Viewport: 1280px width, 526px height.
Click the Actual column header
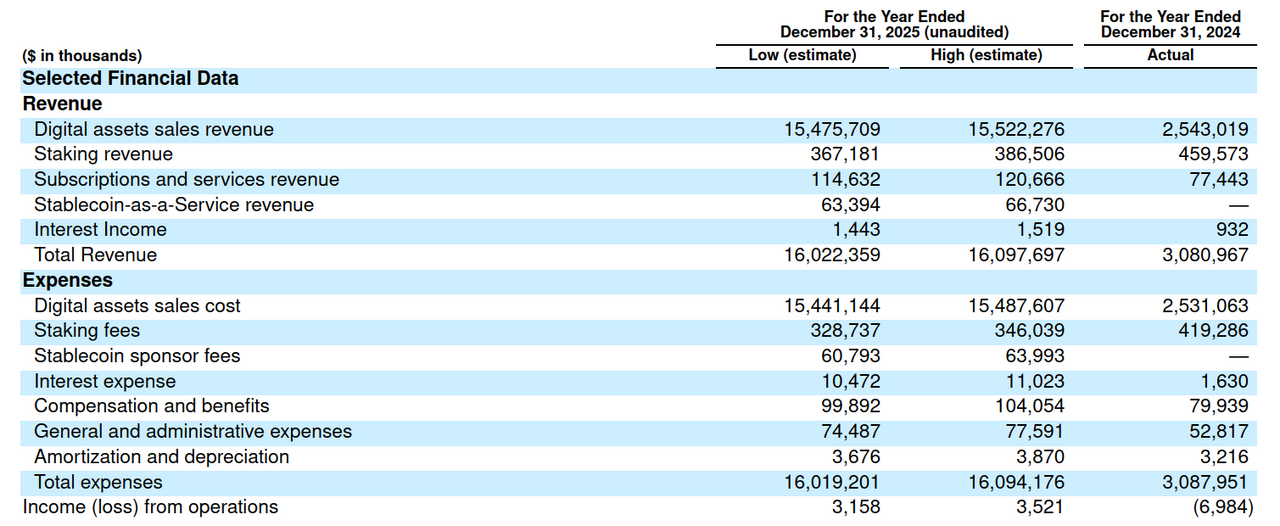coord(1170,55)
